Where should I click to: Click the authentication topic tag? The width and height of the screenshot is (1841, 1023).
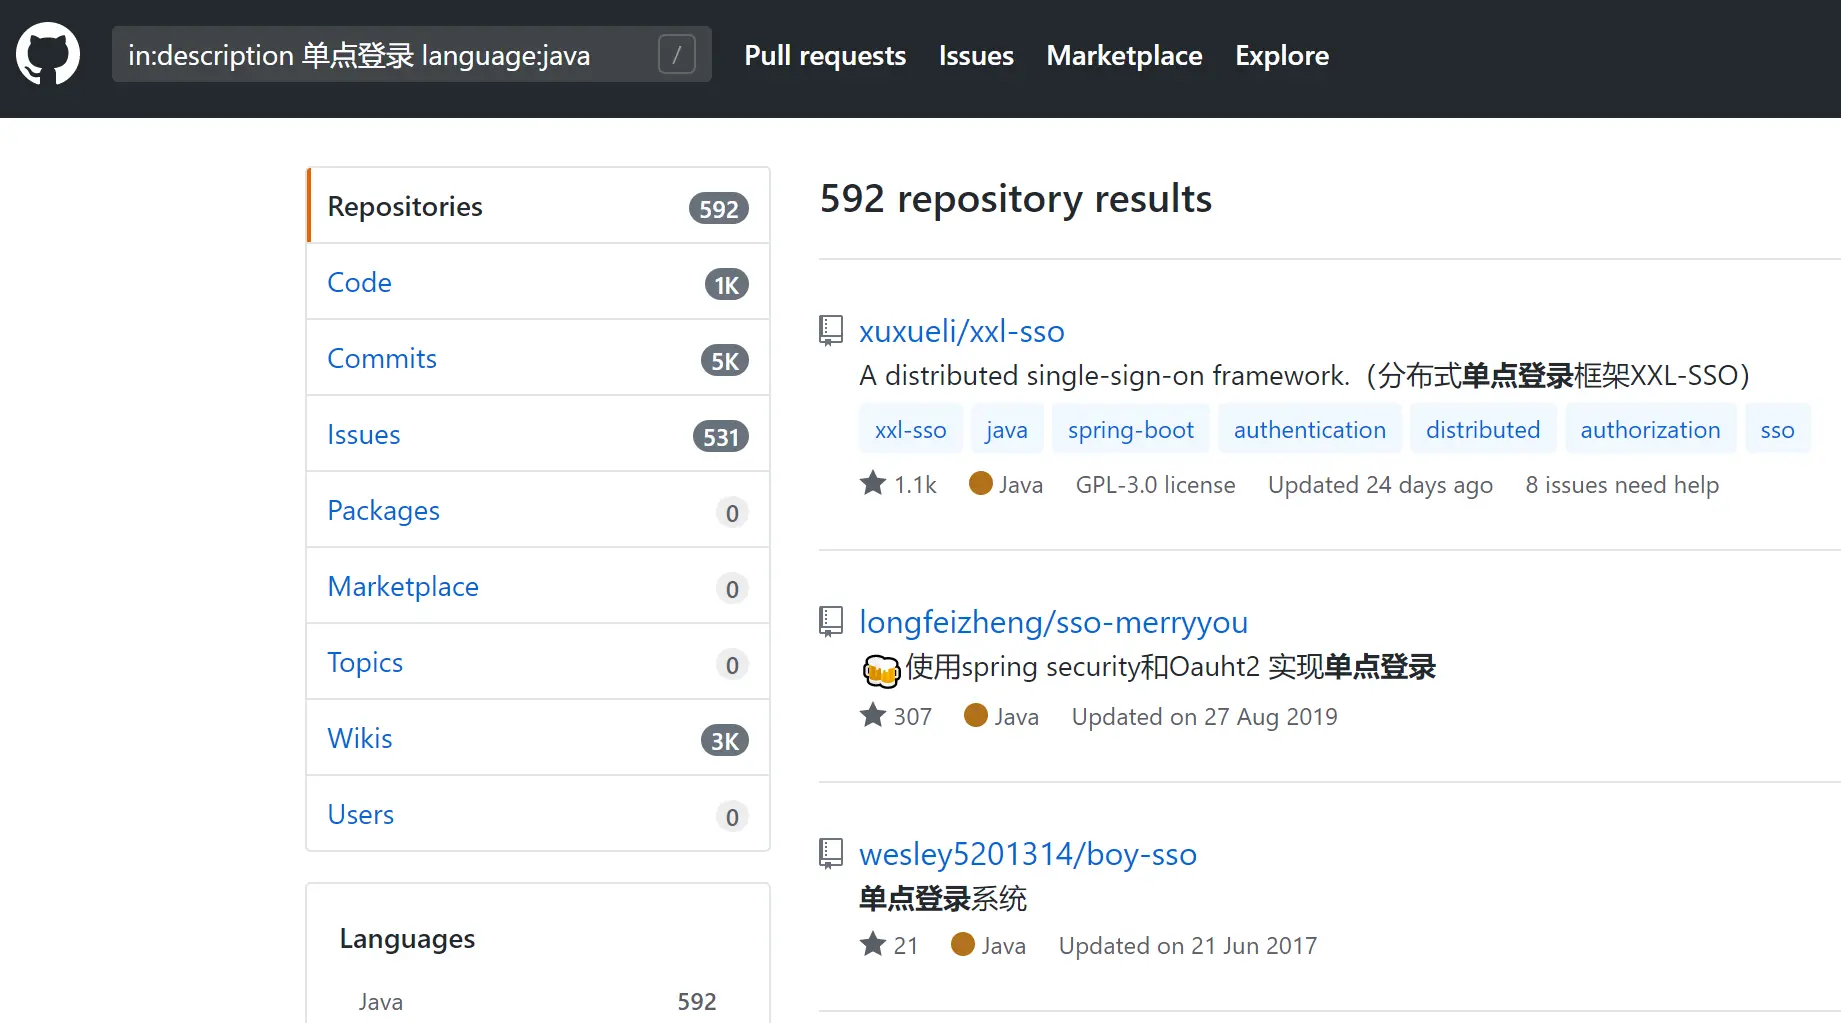[1309, 430]
